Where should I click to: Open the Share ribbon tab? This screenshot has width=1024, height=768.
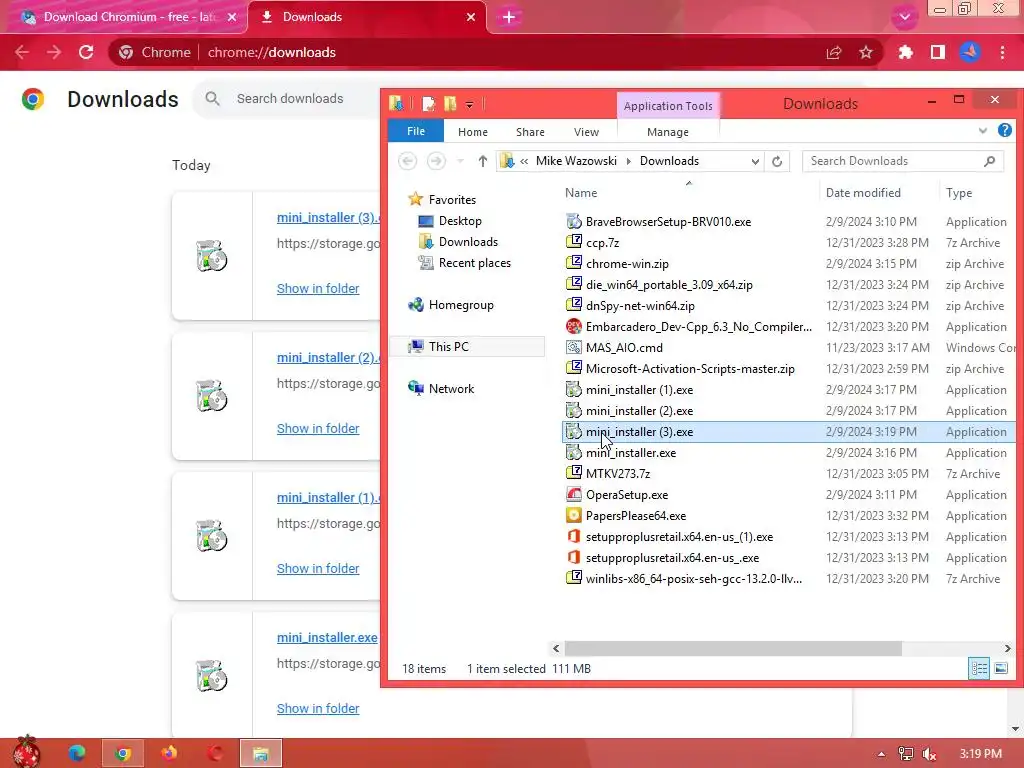530,132
